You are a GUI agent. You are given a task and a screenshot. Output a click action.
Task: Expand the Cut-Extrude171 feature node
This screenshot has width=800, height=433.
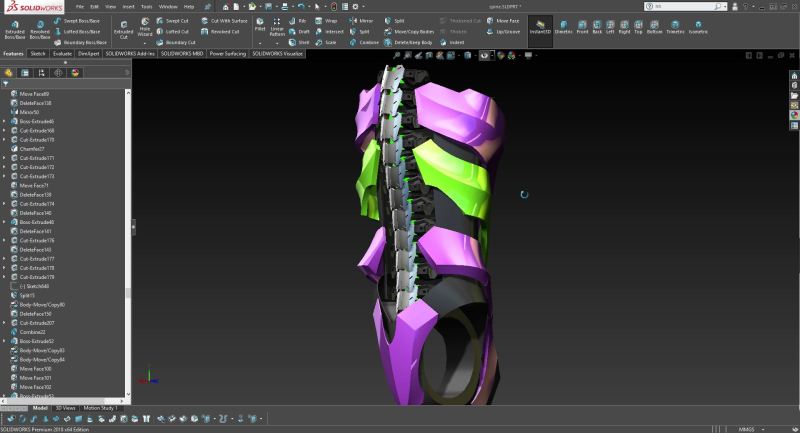5,158
